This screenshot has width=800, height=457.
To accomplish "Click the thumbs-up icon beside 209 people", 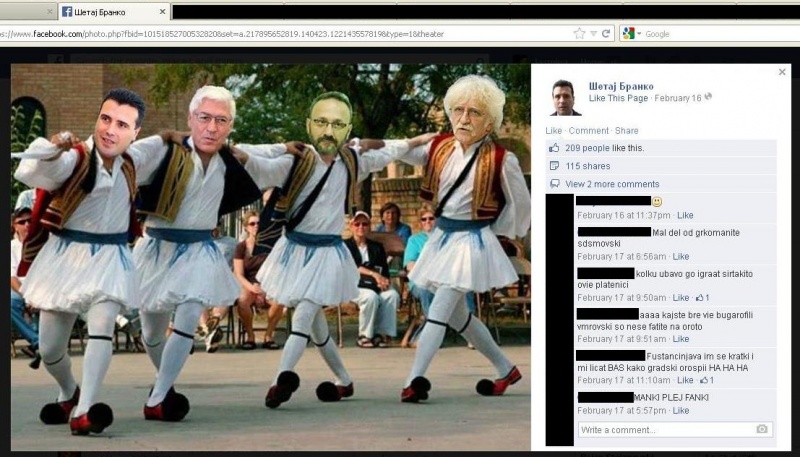I will click(x=554, y=148).
